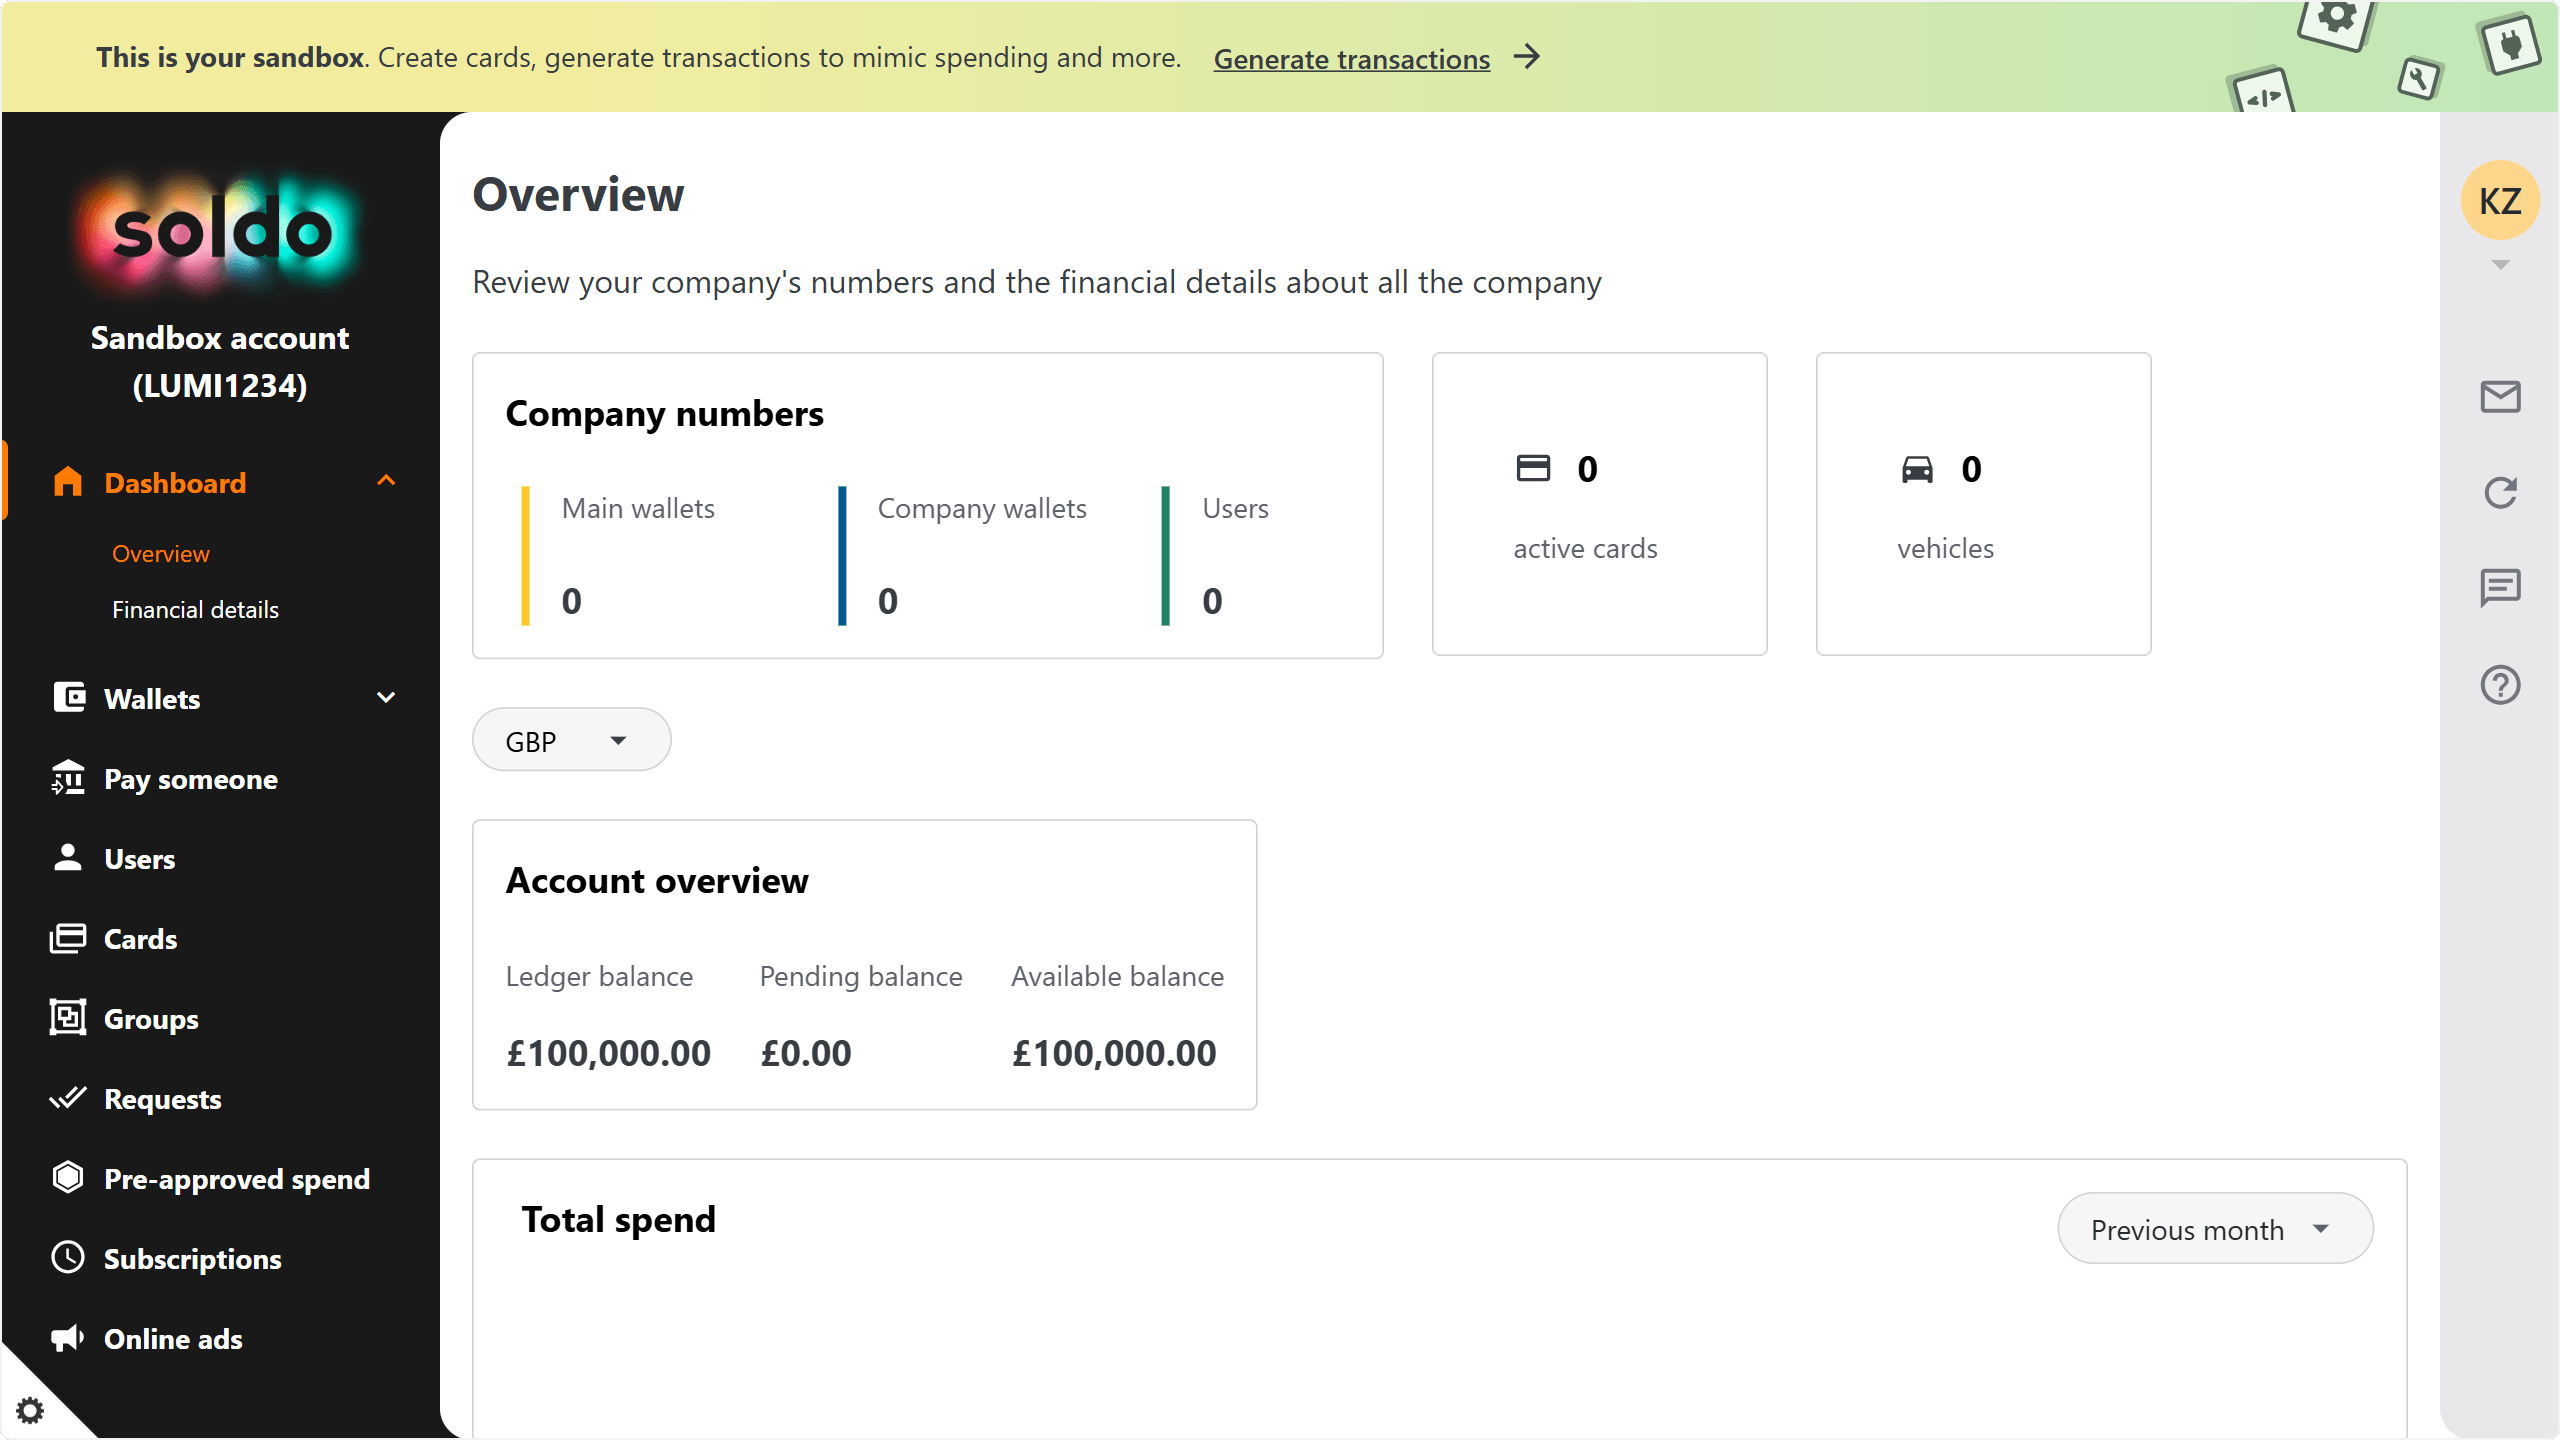
Task: Open the Subscriptions menu item
Action: click(192, 1259)
